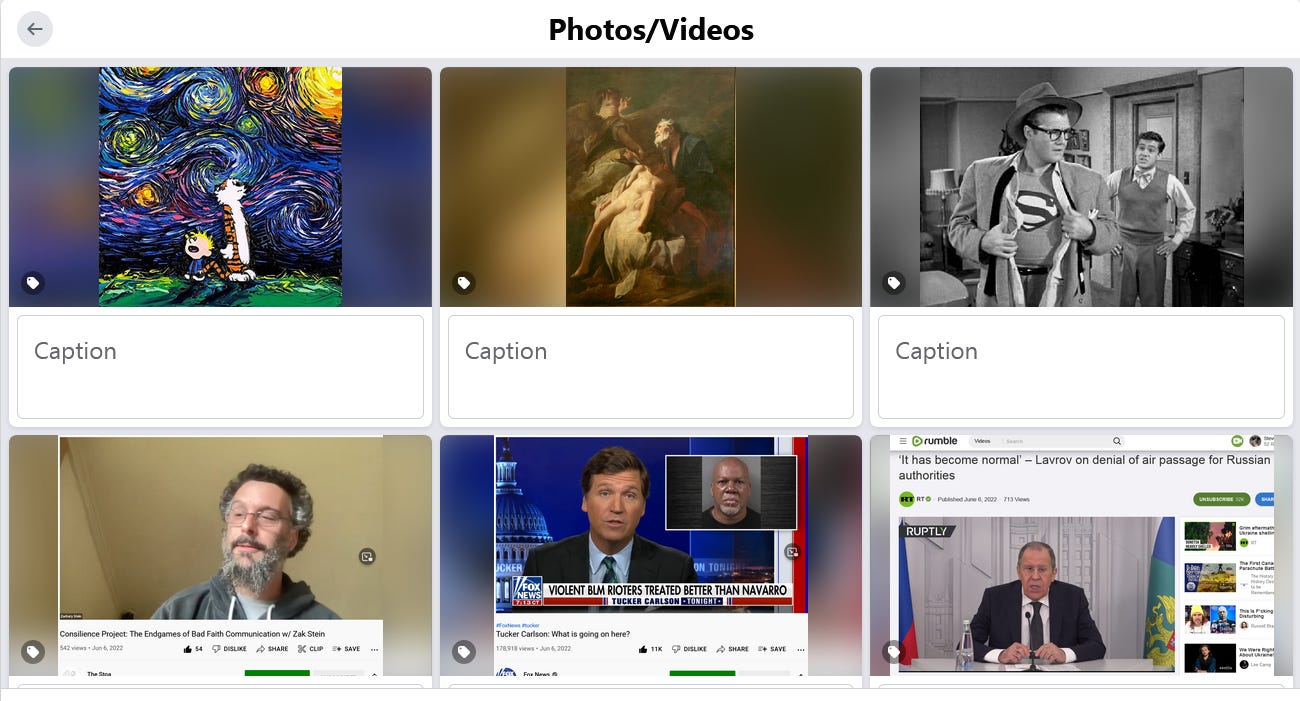This screenshot has height=701, width=1300.
Task: Add caption under the Superman photo
Action: click(x=1081, y=367)
